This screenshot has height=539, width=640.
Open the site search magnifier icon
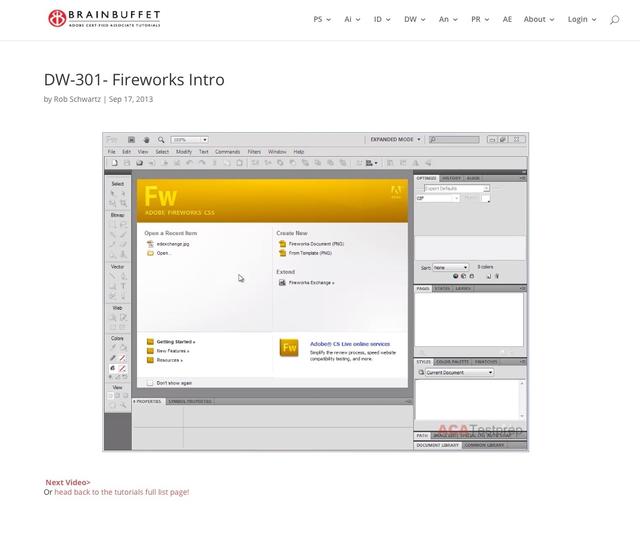point(614,19)
